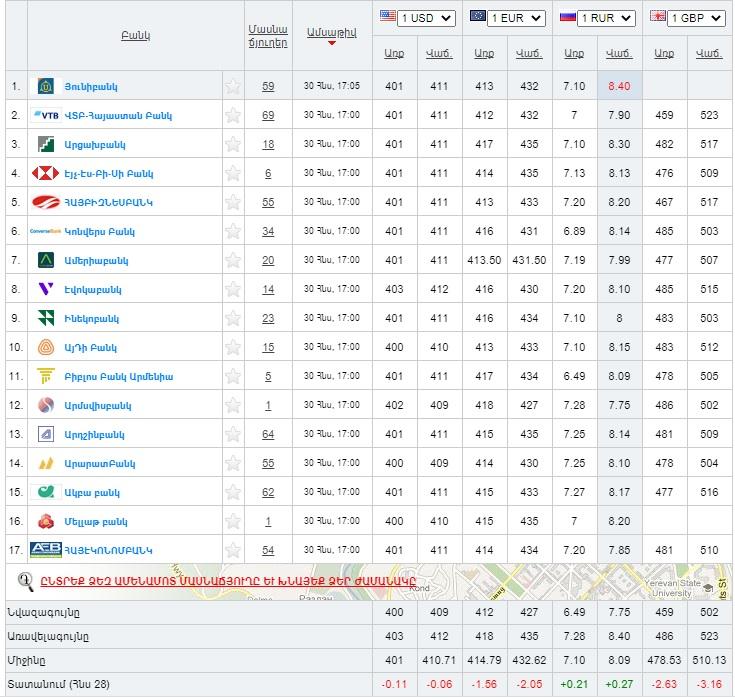Star the Ardshinbank row 13 as favorite
735x699 pixels.
tap(233, 434)
